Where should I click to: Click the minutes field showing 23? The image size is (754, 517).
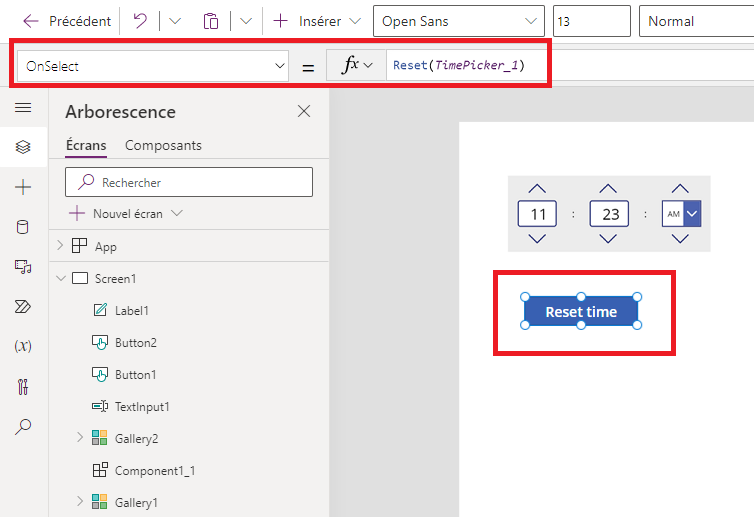point(609,214)
